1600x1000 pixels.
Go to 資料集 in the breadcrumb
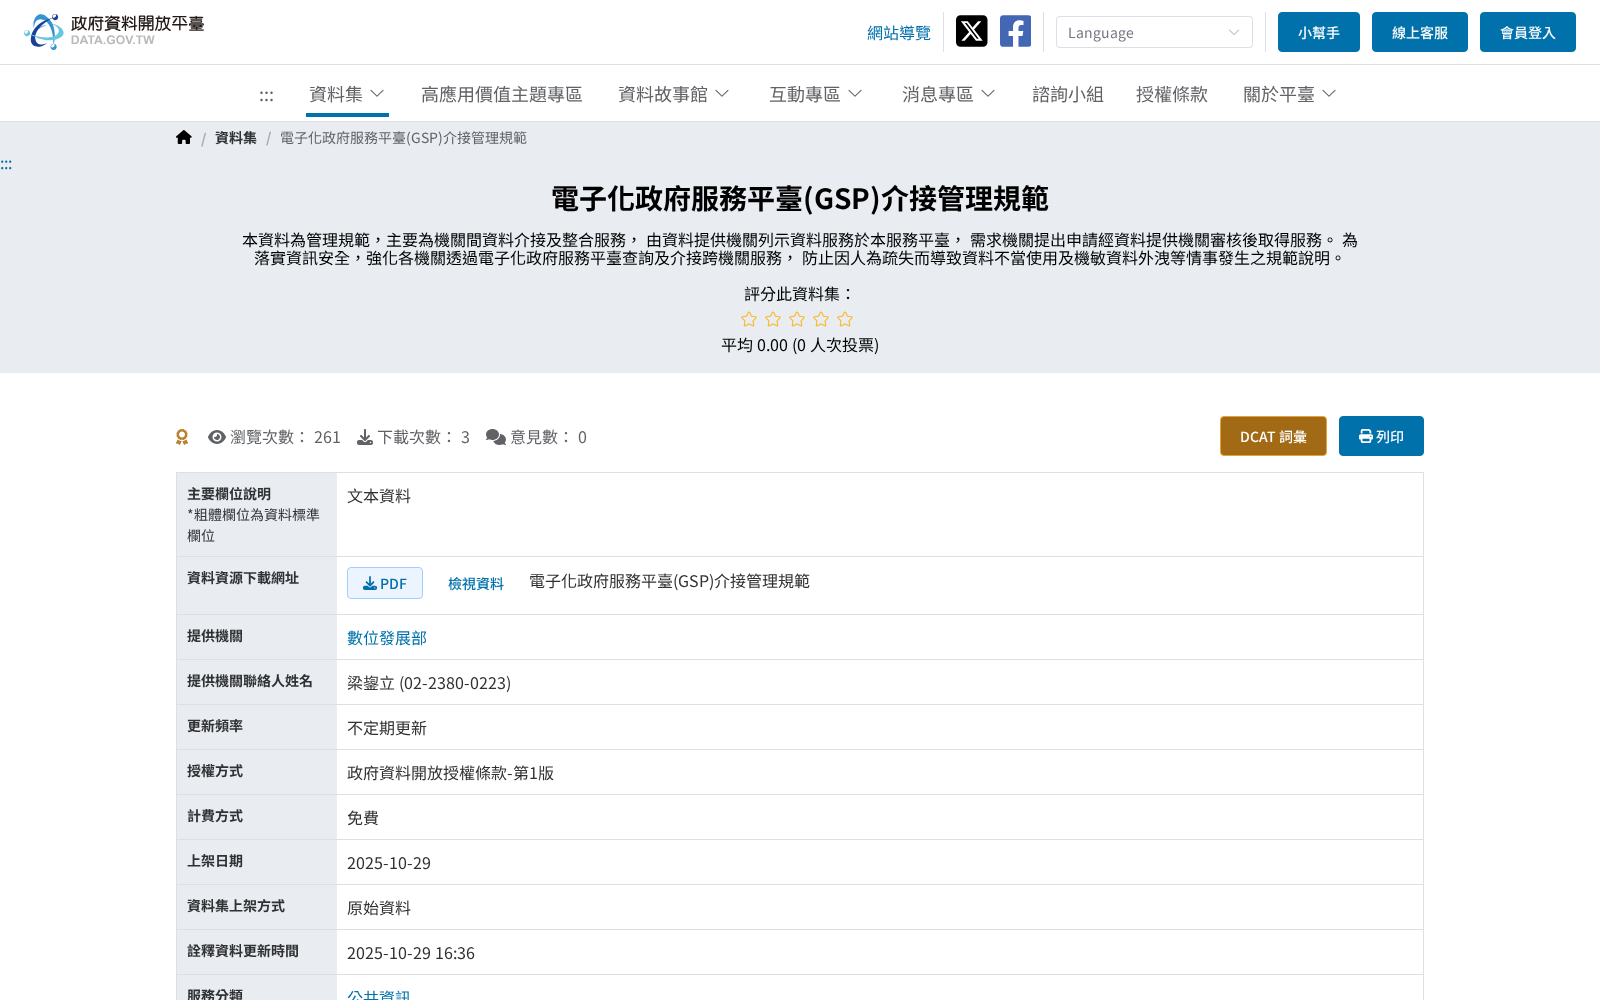tap(236, 138)
